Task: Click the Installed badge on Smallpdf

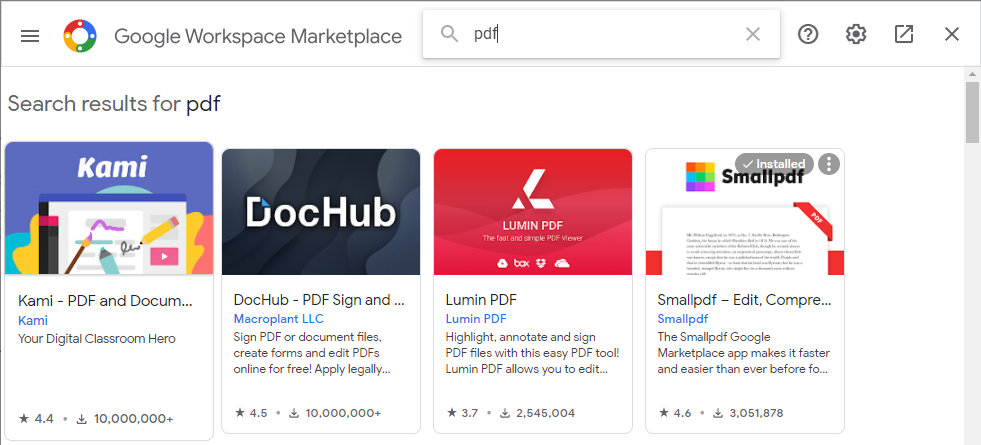Action: coord(775,164)
